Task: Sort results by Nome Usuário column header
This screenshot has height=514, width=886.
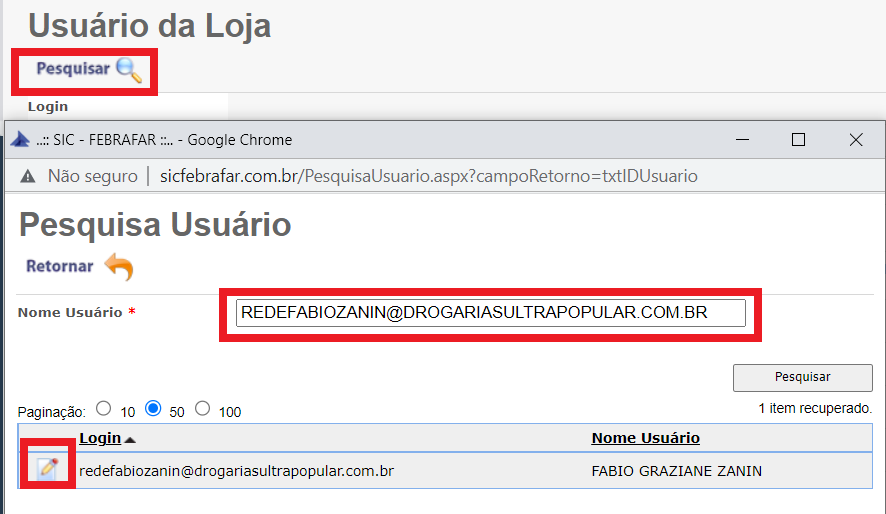Action: [645, 438]
